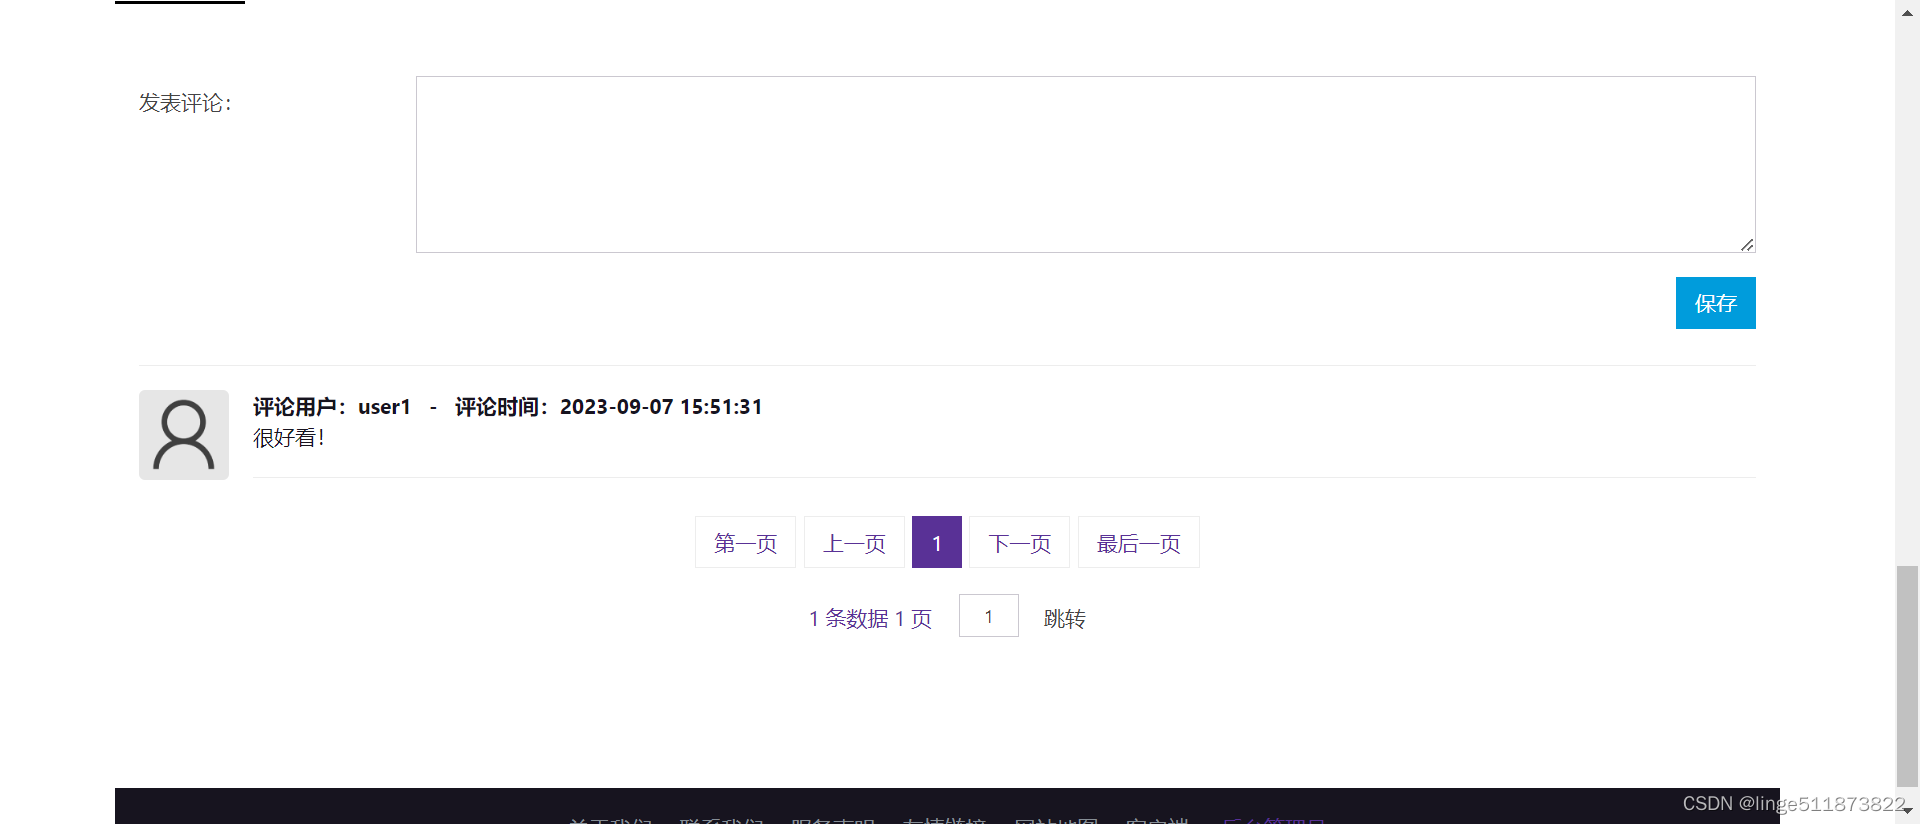Click the resize grip of the comment textarea
This screenshot has width=1920, height=824.
[x=1747, y=245]
